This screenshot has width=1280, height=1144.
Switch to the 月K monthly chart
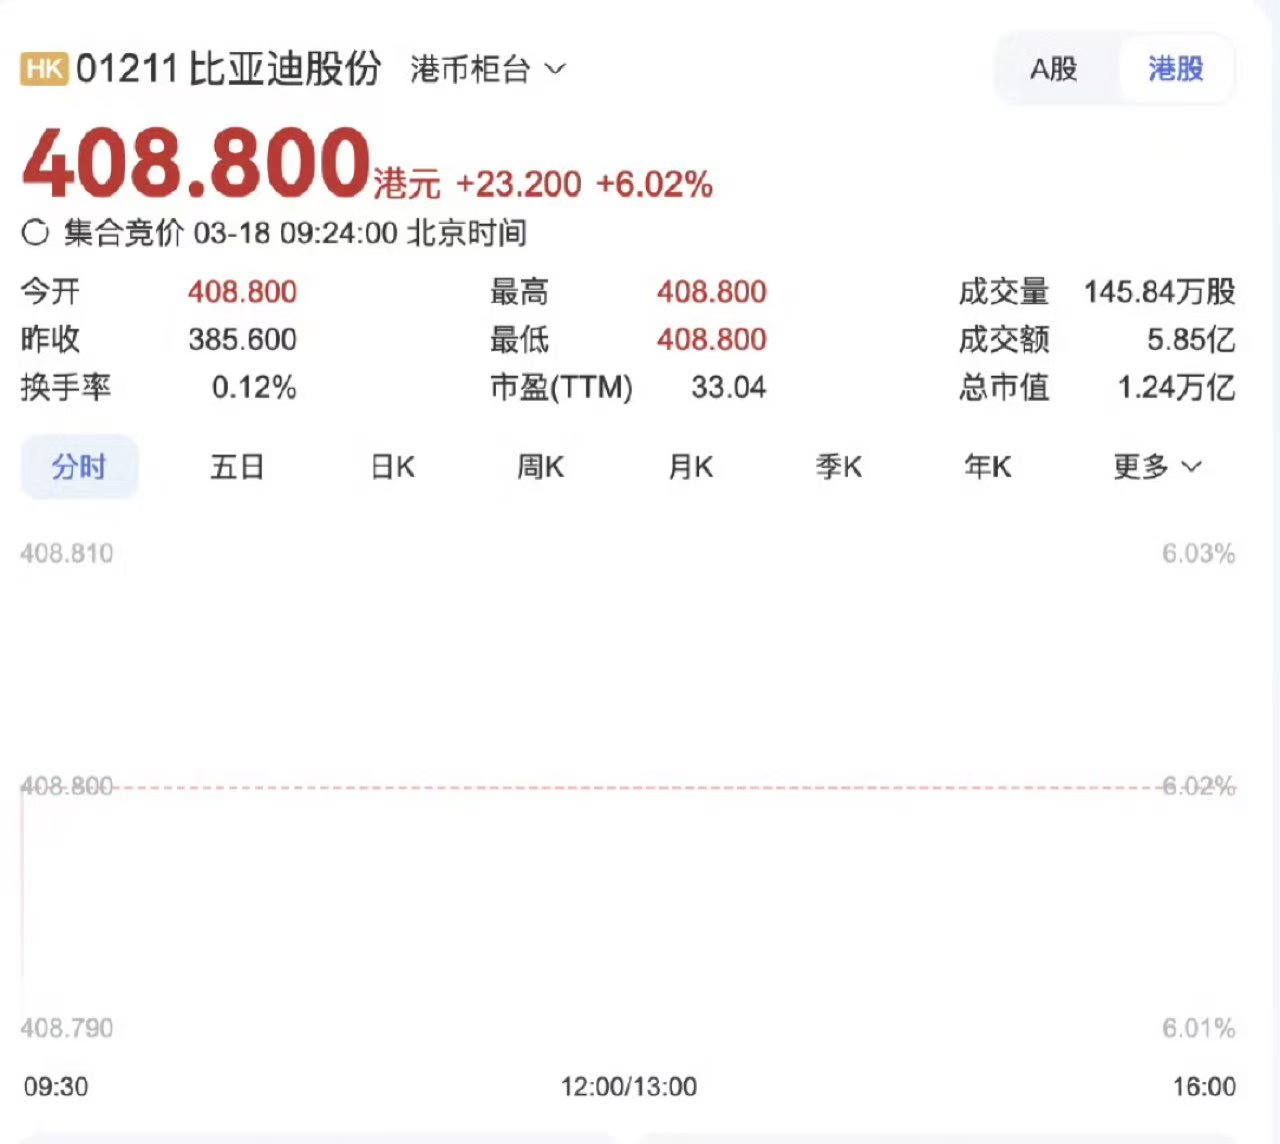[x=689, y=466]
